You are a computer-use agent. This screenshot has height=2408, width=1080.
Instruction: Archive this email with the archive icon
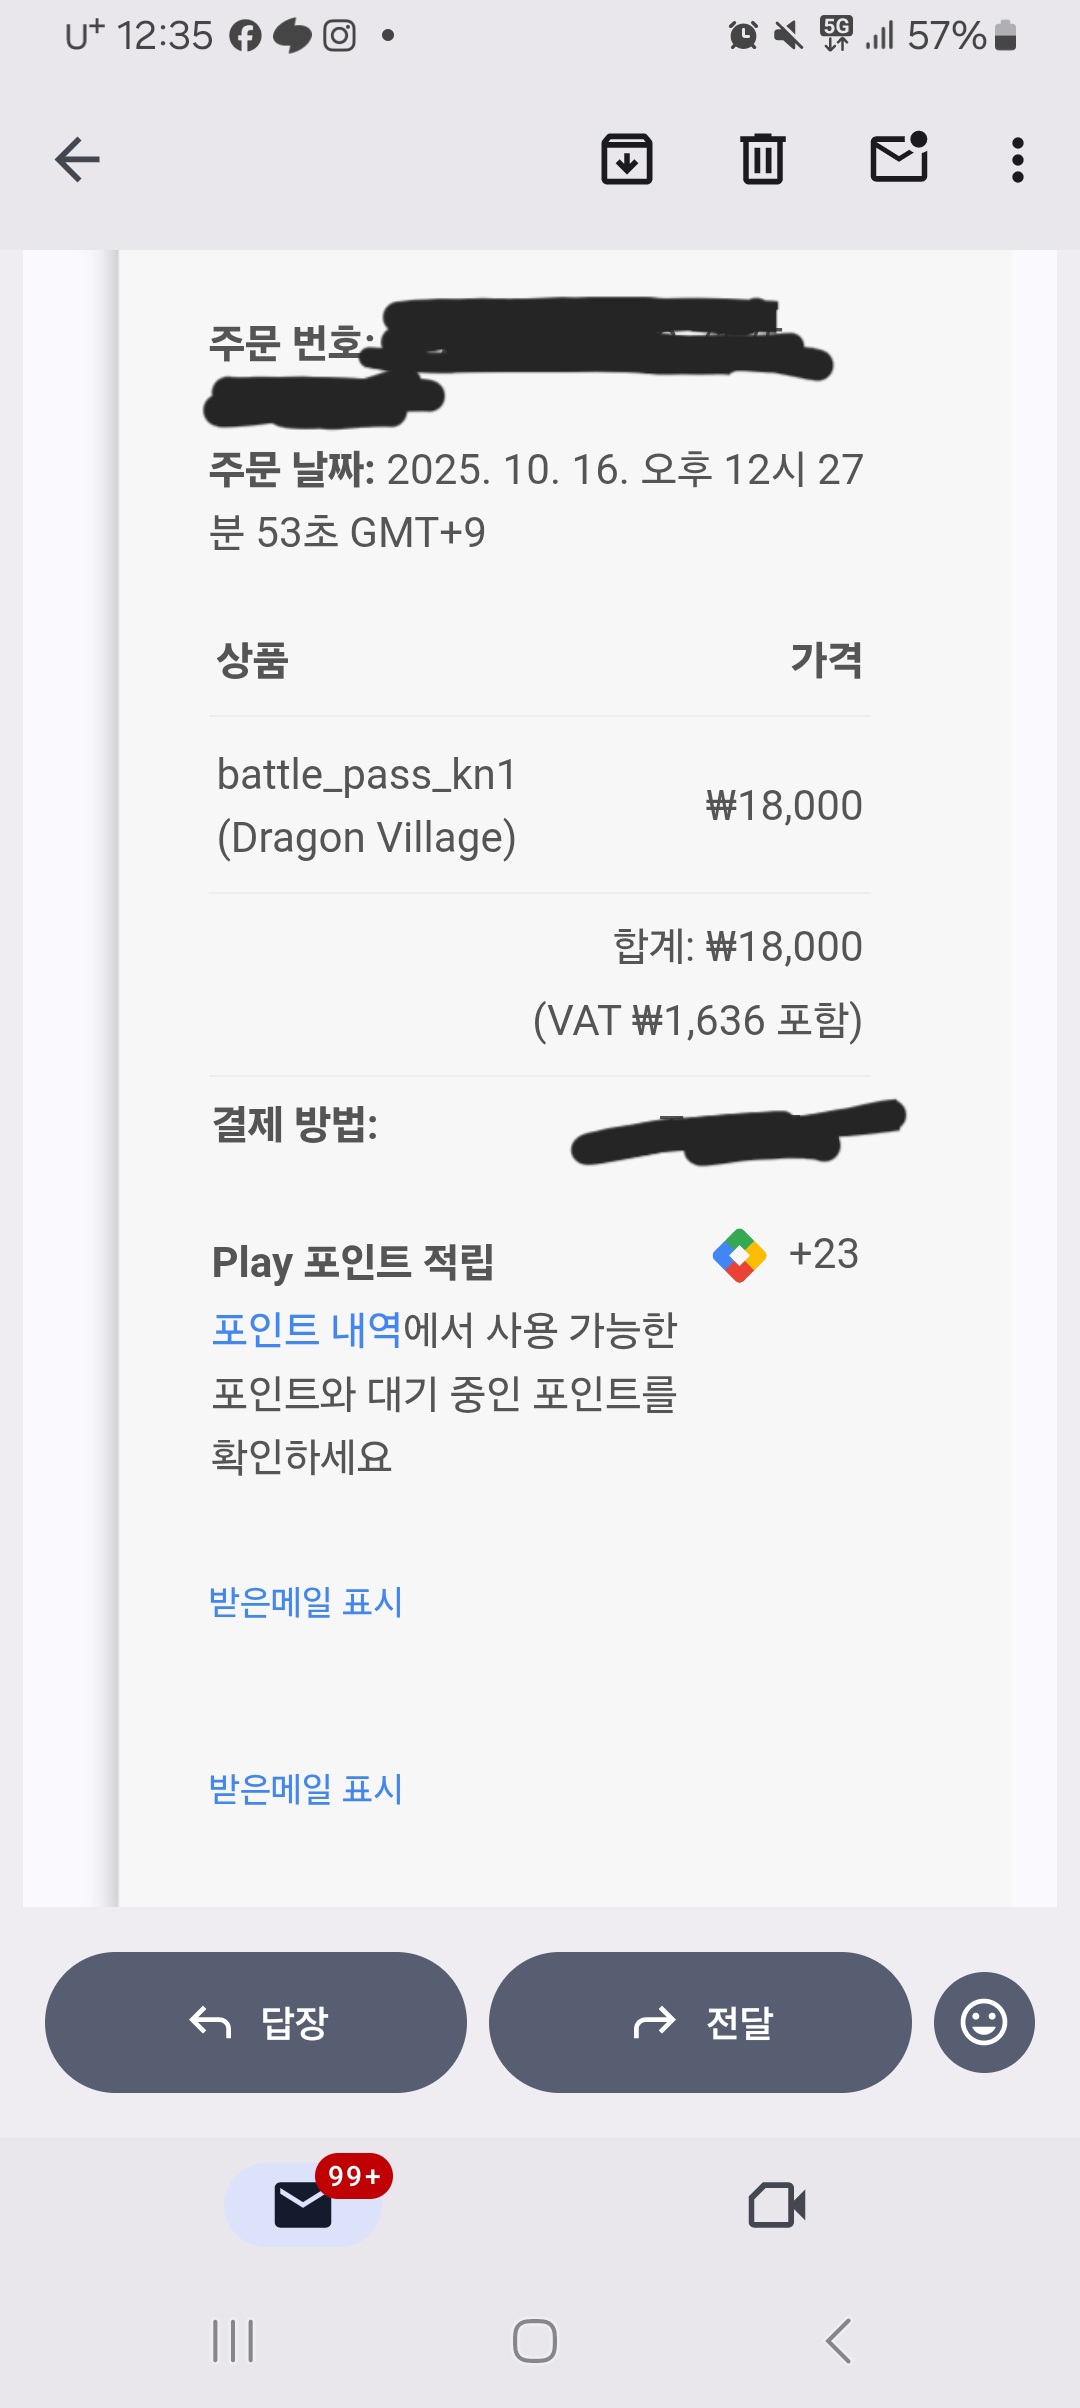627,160
